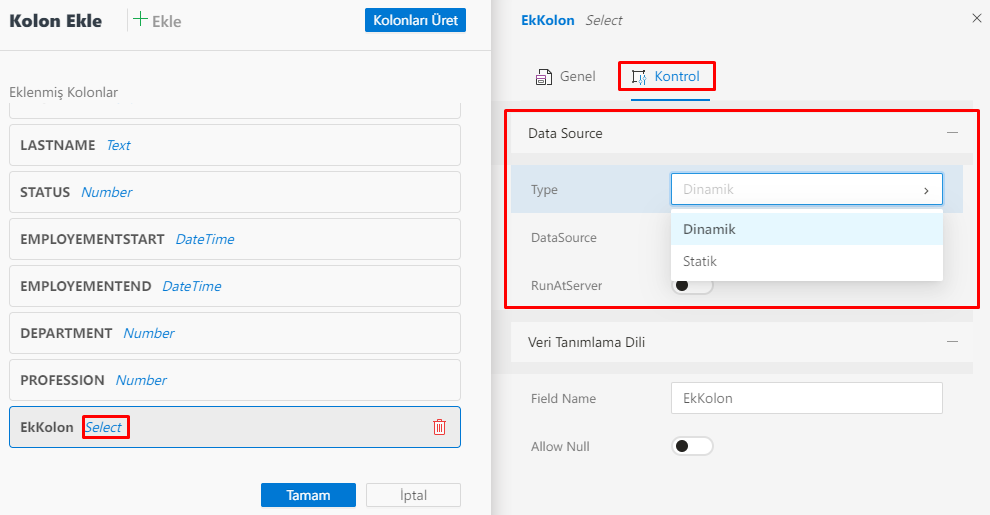
Task: Confirm with the Tamam button
Action: coord(308,495)
